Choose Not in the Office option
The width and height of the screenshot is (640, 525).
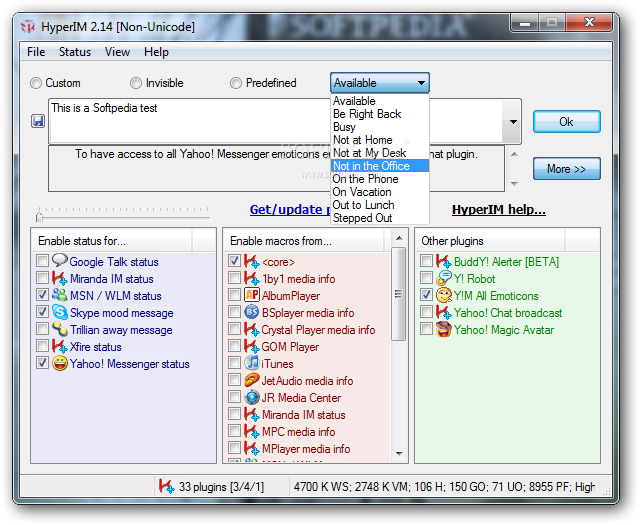point(380,166)
